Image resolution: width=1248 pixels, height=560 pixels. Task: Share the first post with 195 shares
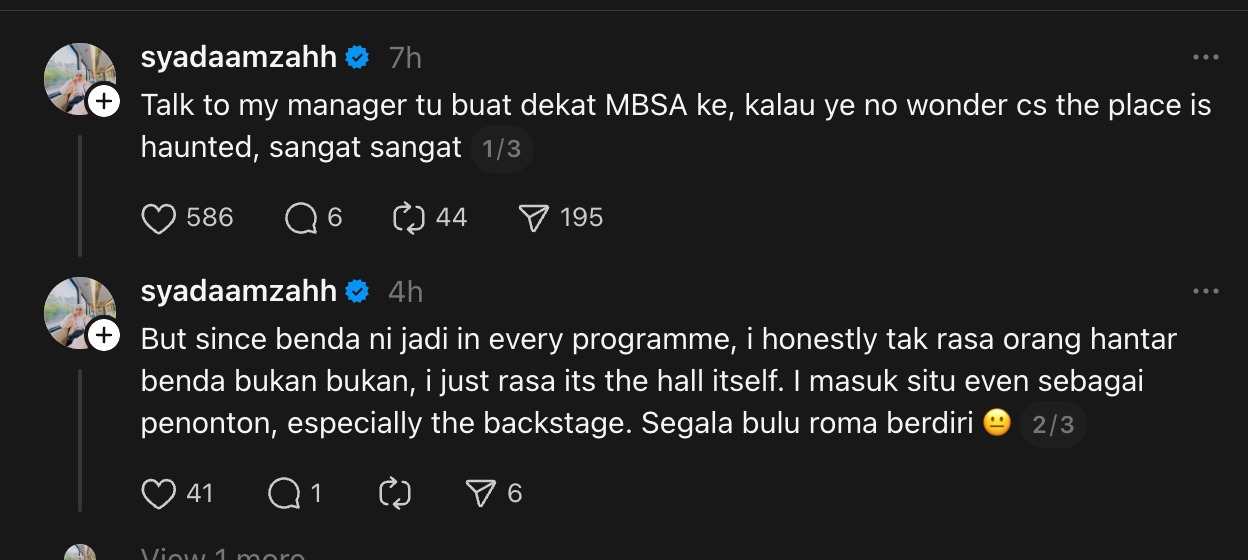(x=536, y=218)
